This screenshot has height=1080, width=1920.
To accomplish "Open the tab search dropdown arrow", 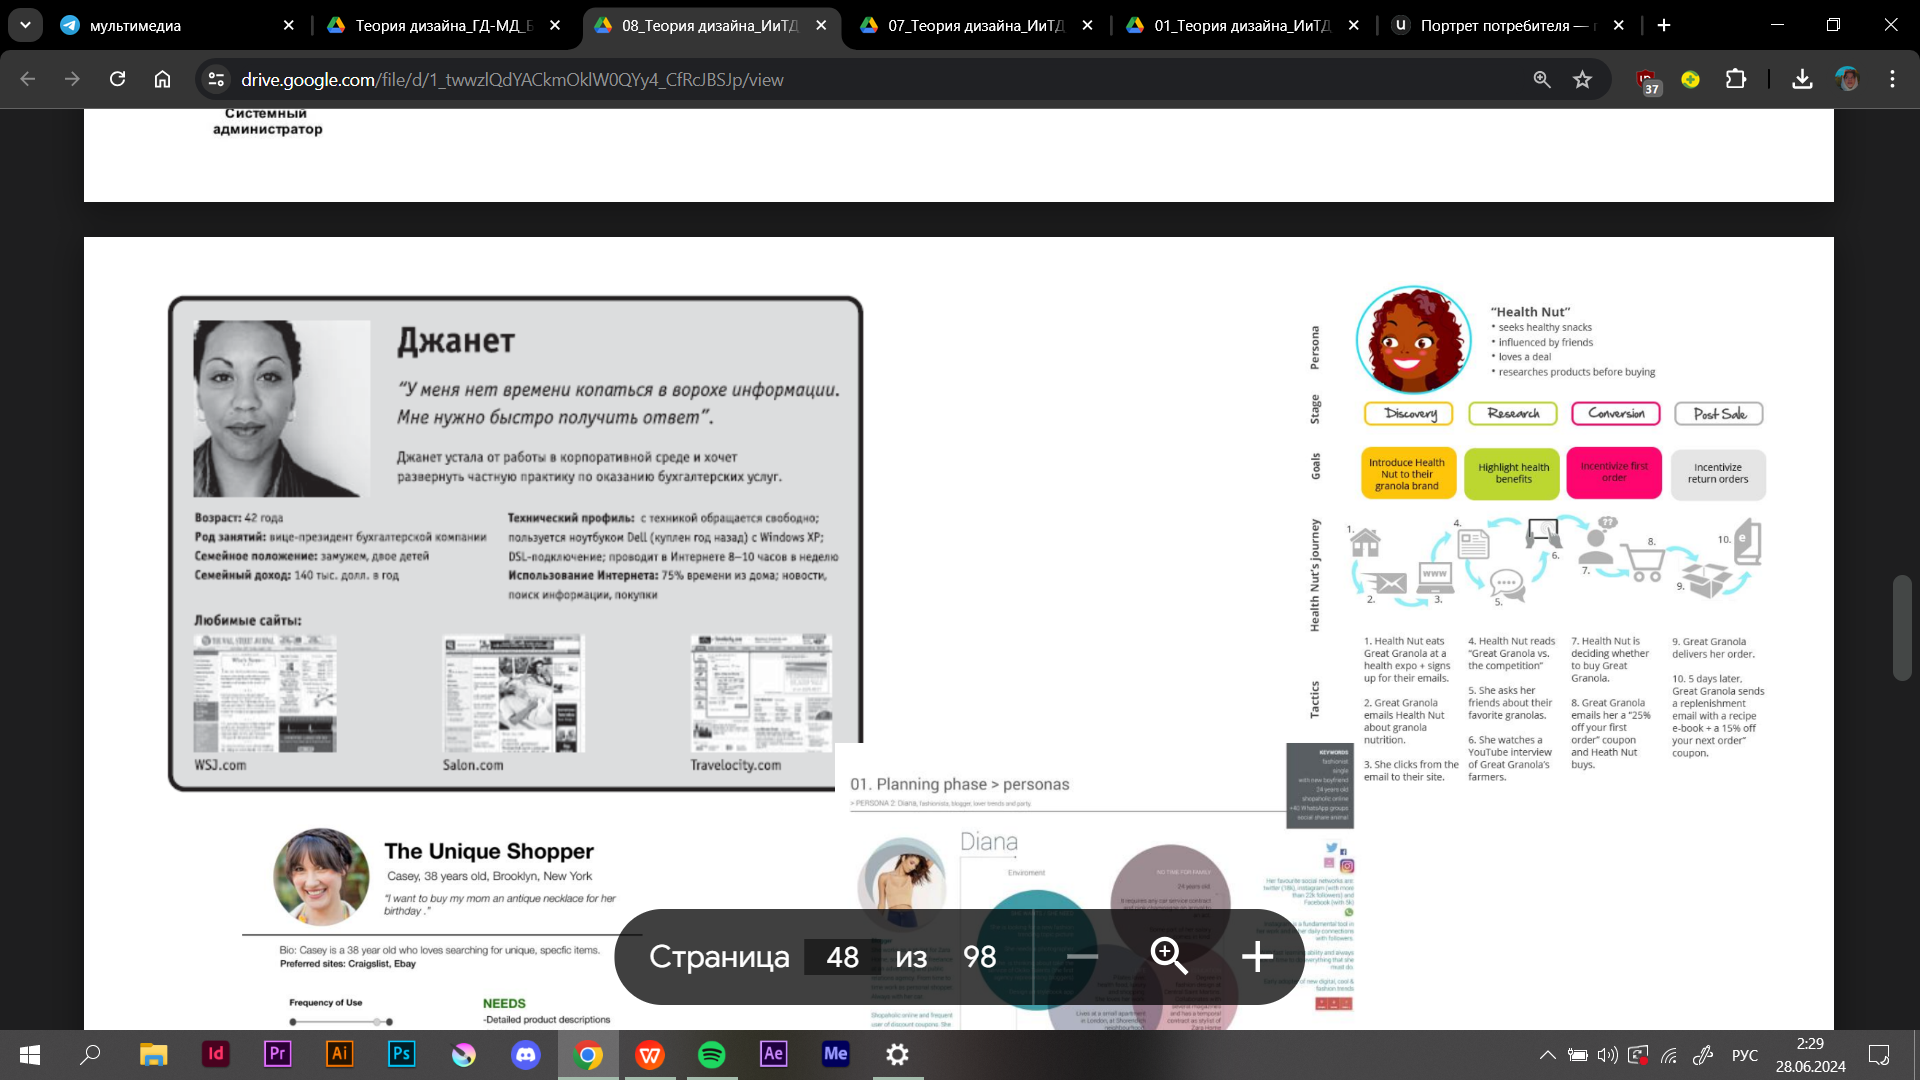I will [25, 25].
